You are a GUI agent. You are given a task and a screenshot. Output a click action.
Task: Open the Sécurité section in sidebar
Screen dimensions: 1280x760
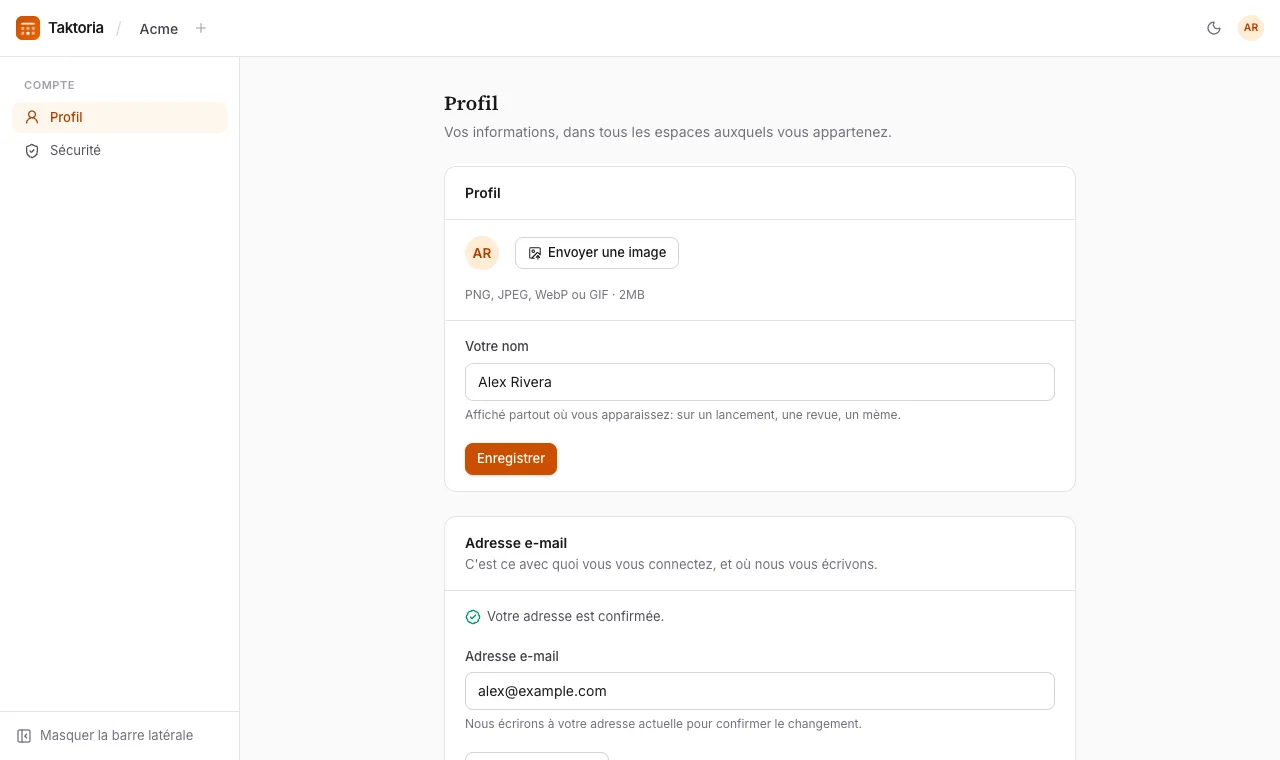120,150
